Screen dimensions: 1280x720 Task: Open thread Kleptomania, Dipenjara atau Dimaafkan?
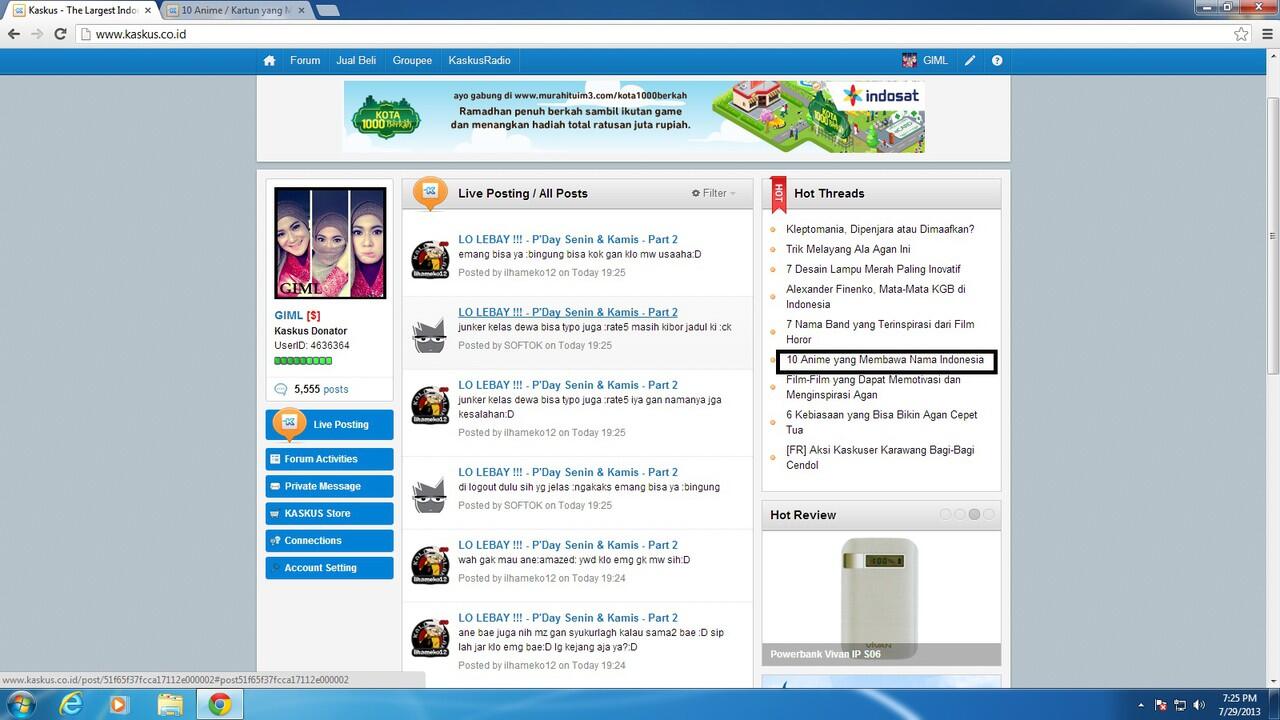click(880, 229)
